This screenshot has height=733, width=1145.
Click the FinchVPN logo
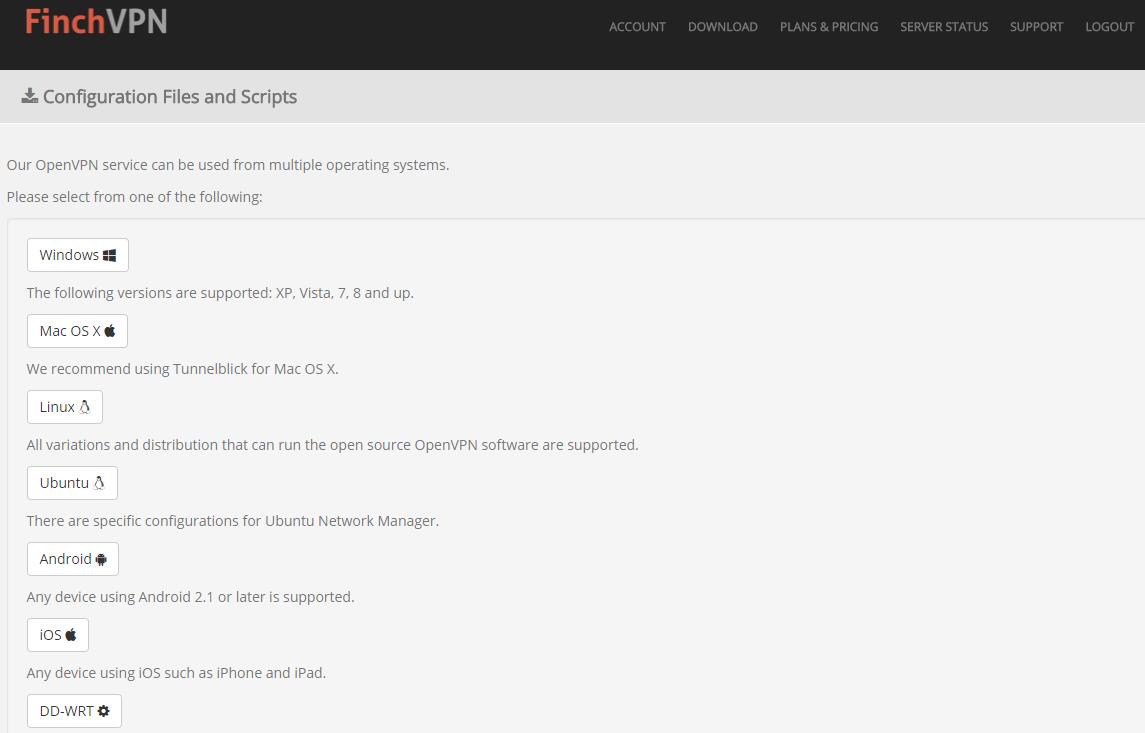(96, 21)
